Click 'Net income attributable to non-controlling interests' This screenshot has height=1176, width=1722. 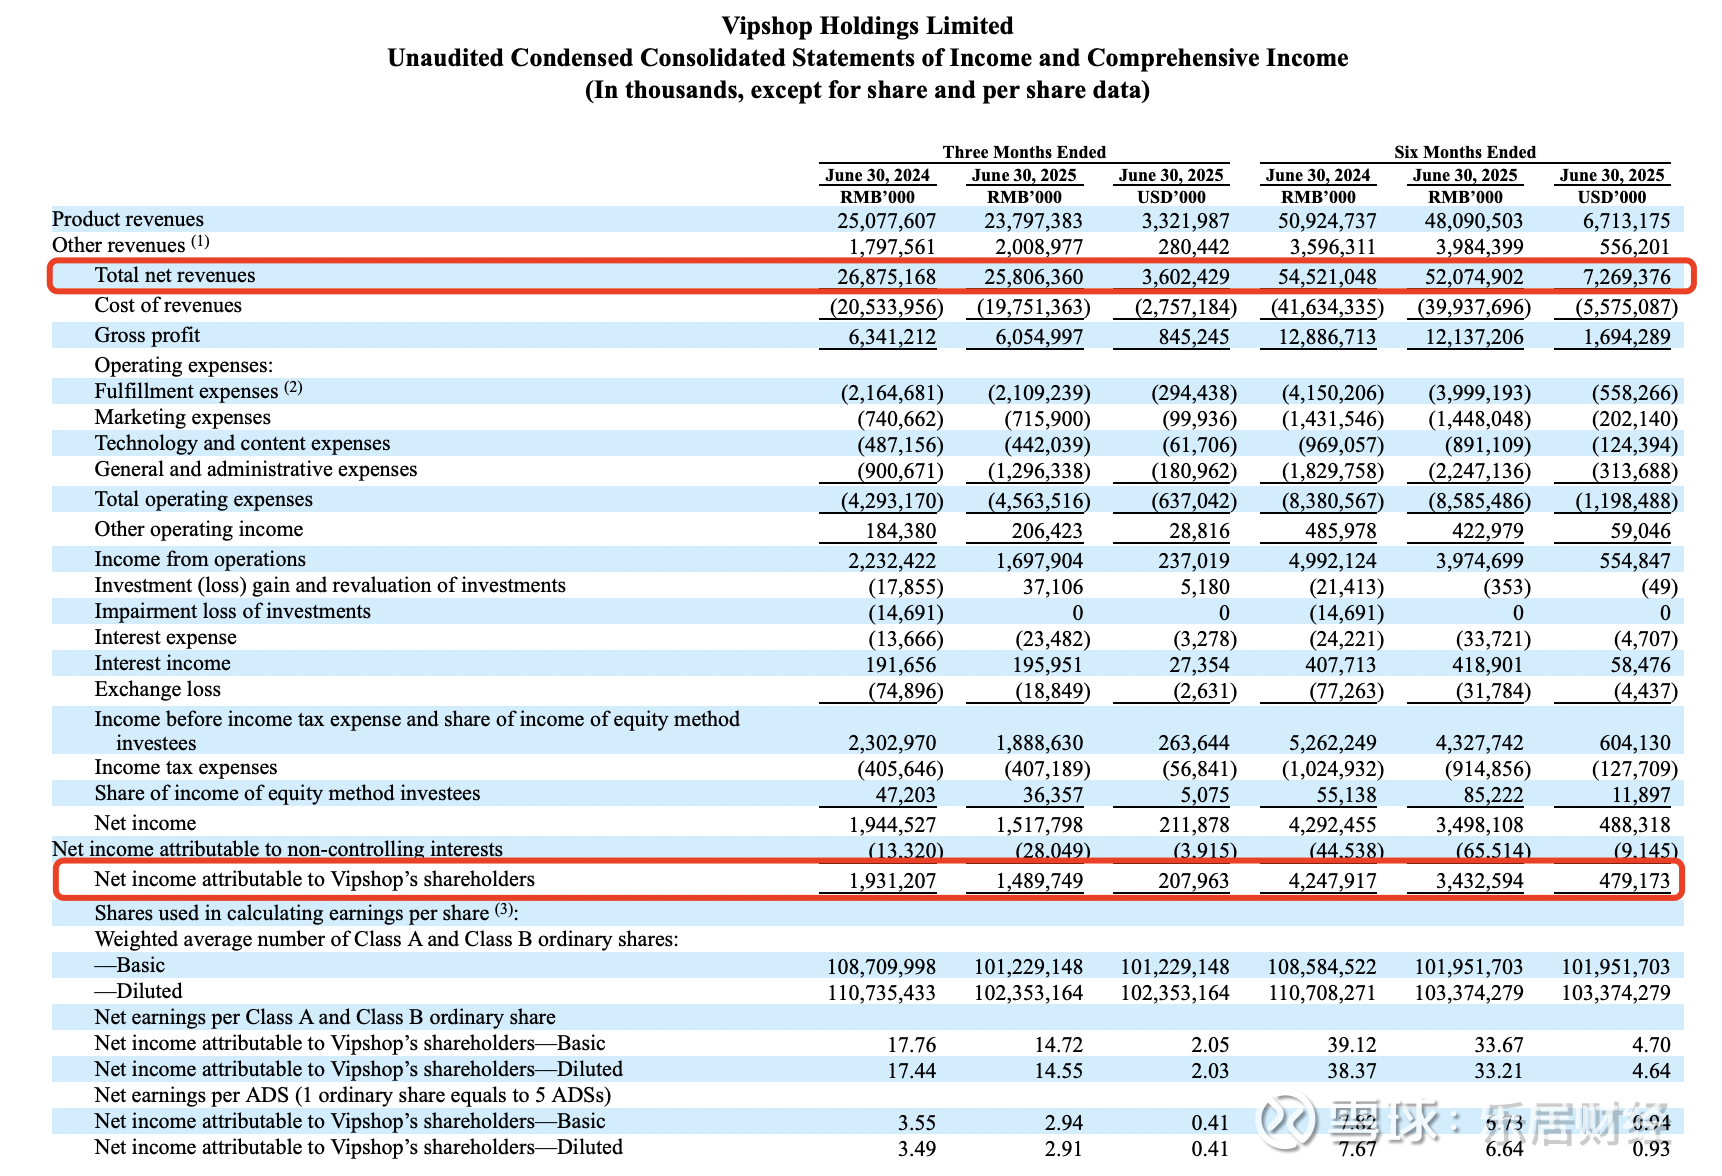[x=278, y=849]
